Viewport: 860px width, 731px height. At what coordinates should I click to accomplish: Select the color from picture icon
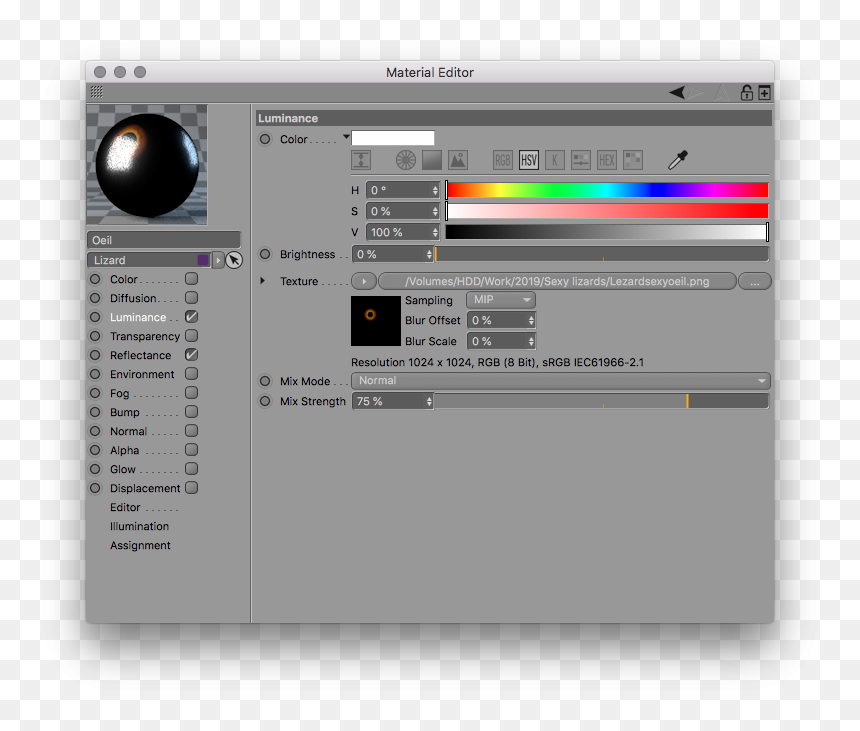[458, 160]
